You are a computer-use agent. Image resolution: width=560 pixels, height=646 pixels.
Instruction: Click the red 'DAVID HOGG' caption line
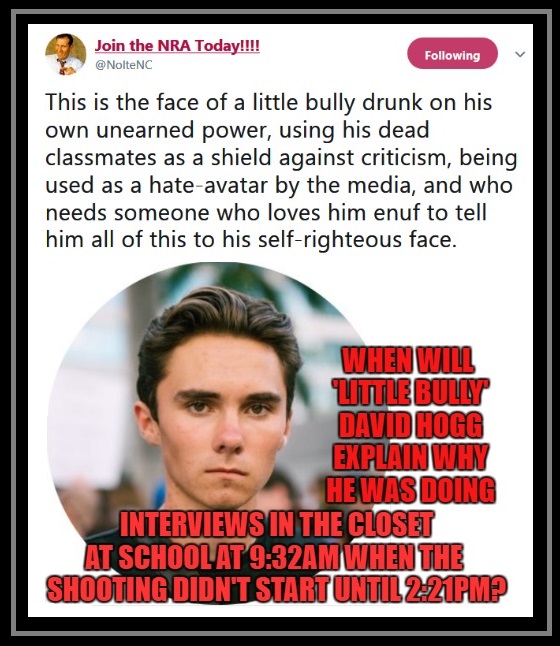pyautogui.click(x=410, y=425)
